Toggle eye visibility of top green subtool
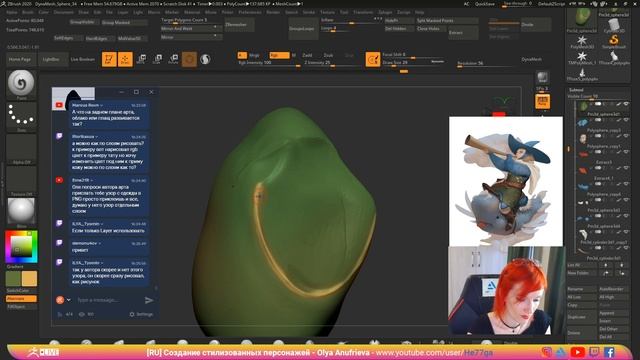Screen dimensions: 640x360 coord(626,104)
